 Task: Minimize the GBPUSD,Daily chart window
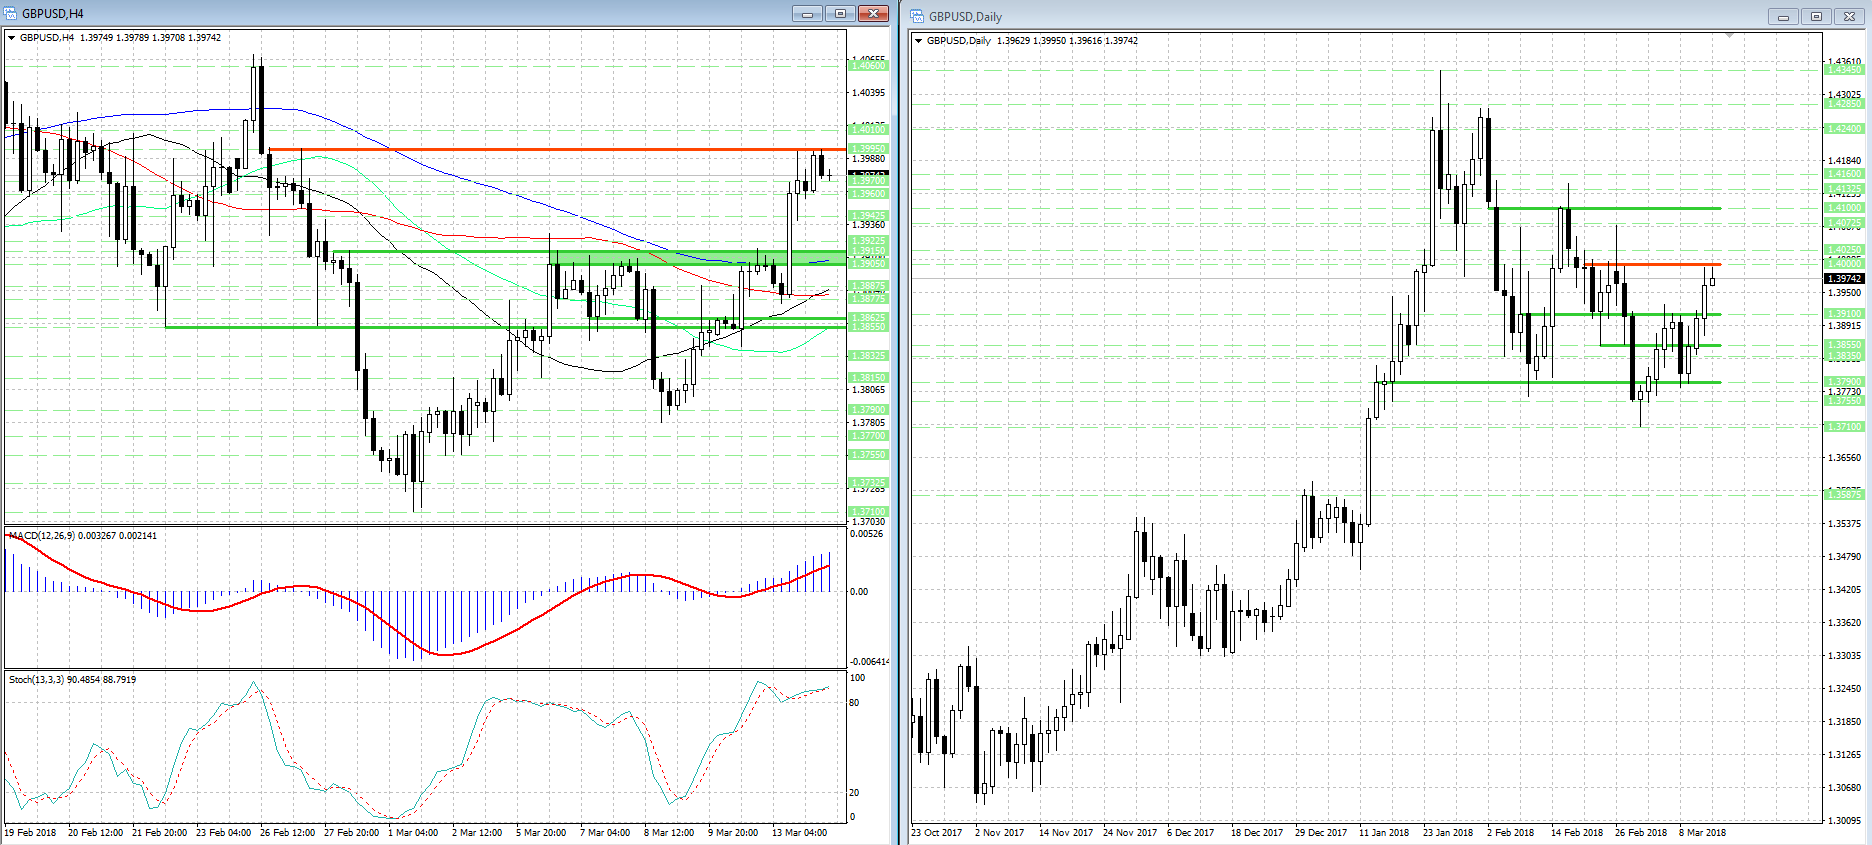pos(1783,16)
